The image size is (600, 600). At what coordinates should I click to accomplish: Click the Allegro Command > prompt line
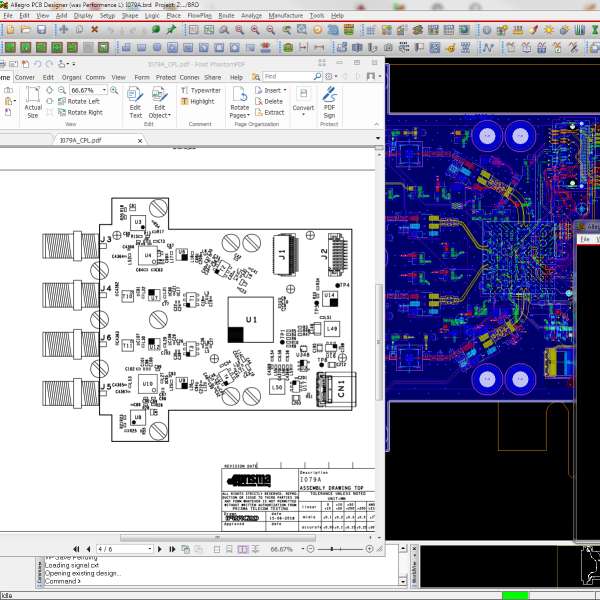tap(63, 581)
